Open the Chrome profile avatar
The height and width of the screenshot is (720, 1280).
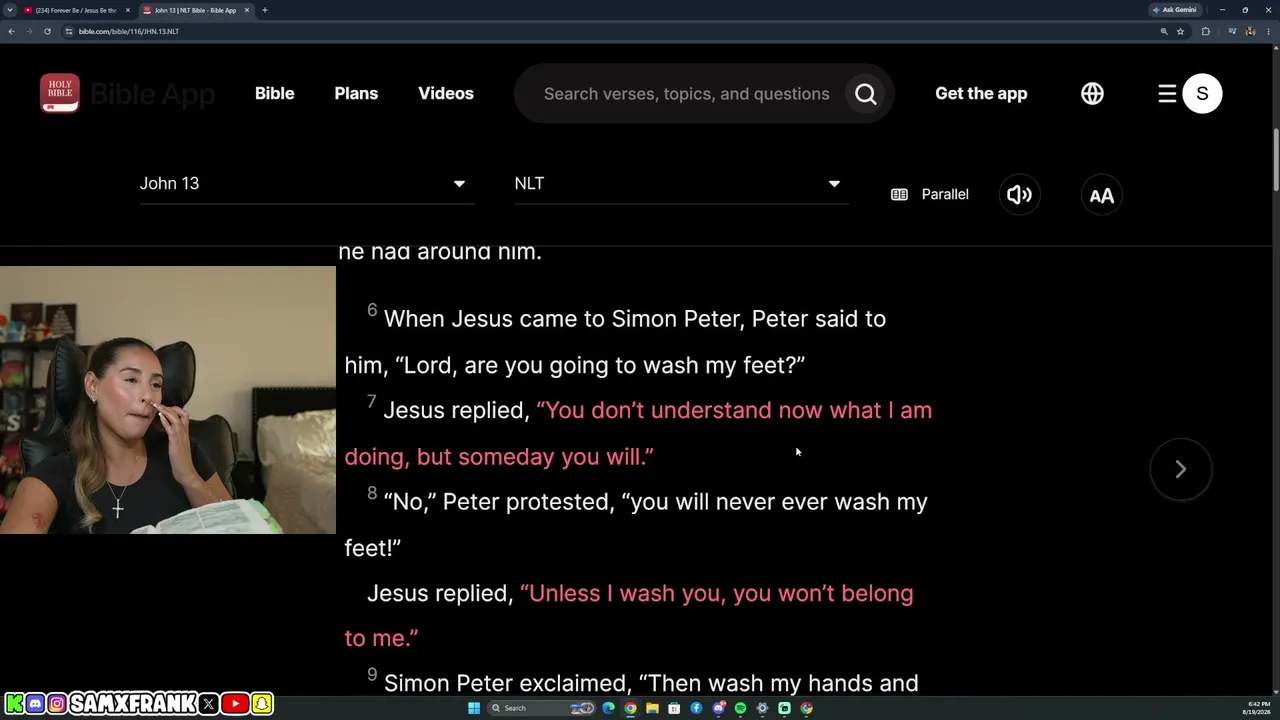click(1250, 31)
